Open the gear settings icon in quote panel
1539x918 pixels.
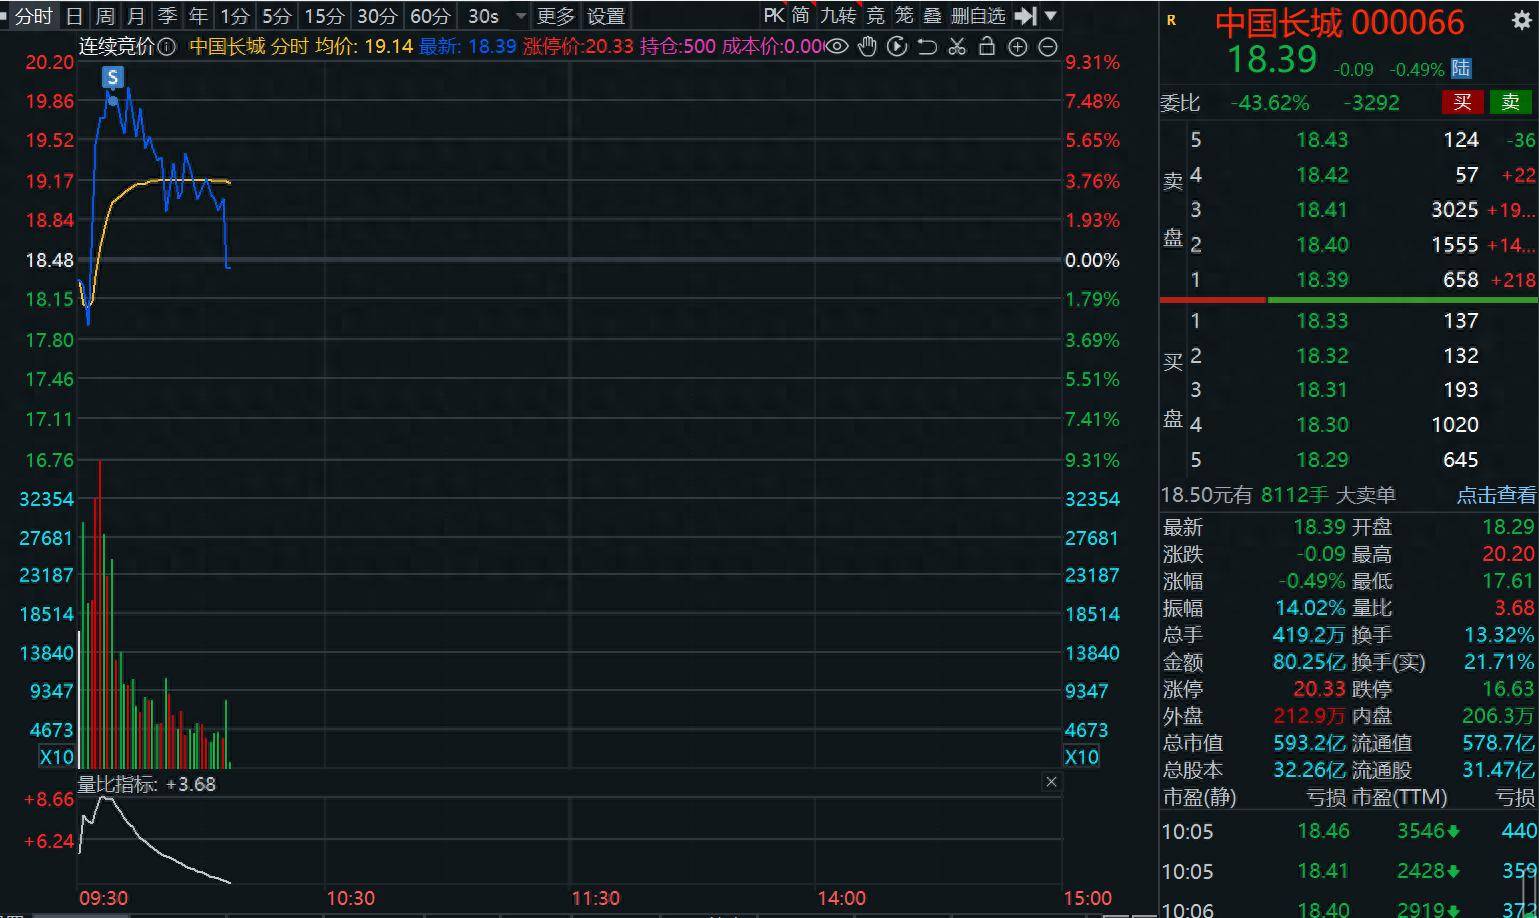1520,21
